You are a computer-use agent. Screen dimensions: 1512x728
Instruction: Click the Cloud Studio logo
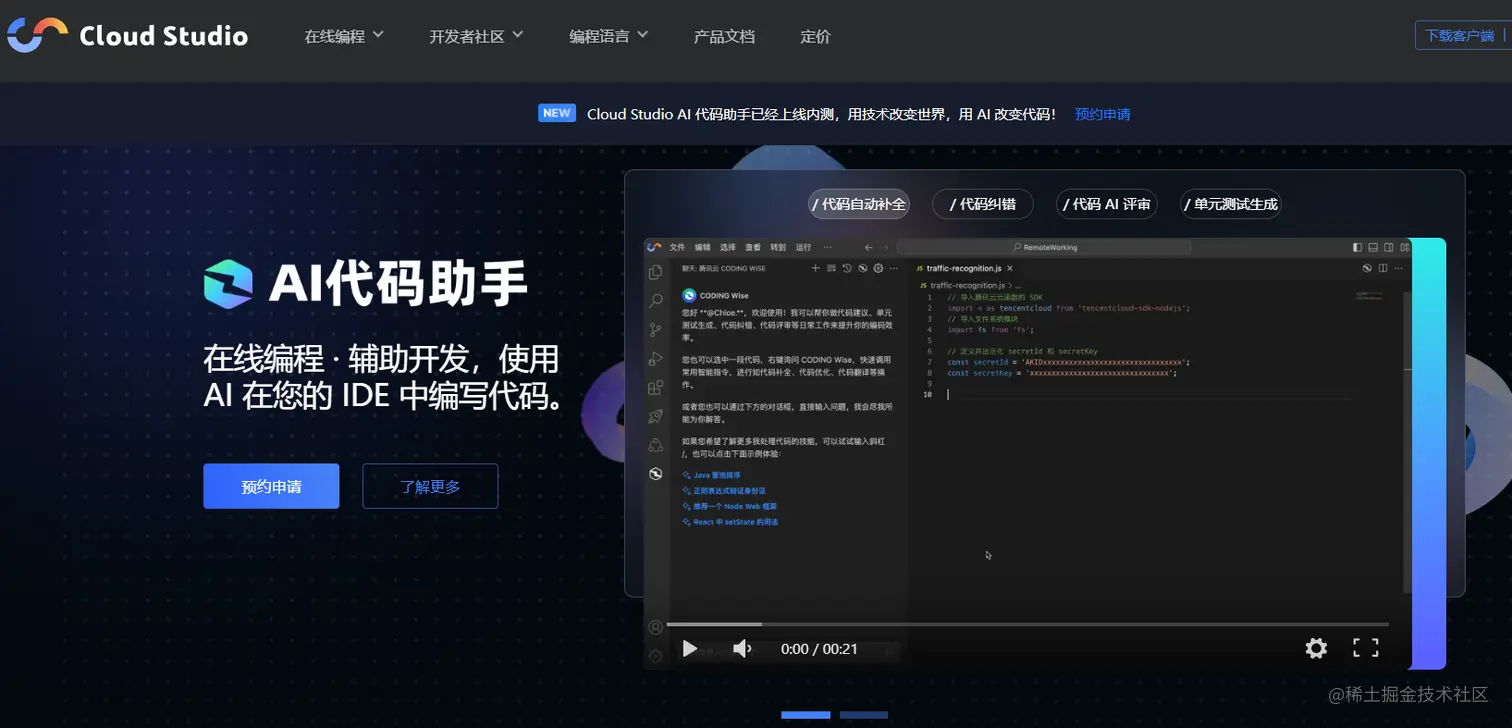[127, 36]
